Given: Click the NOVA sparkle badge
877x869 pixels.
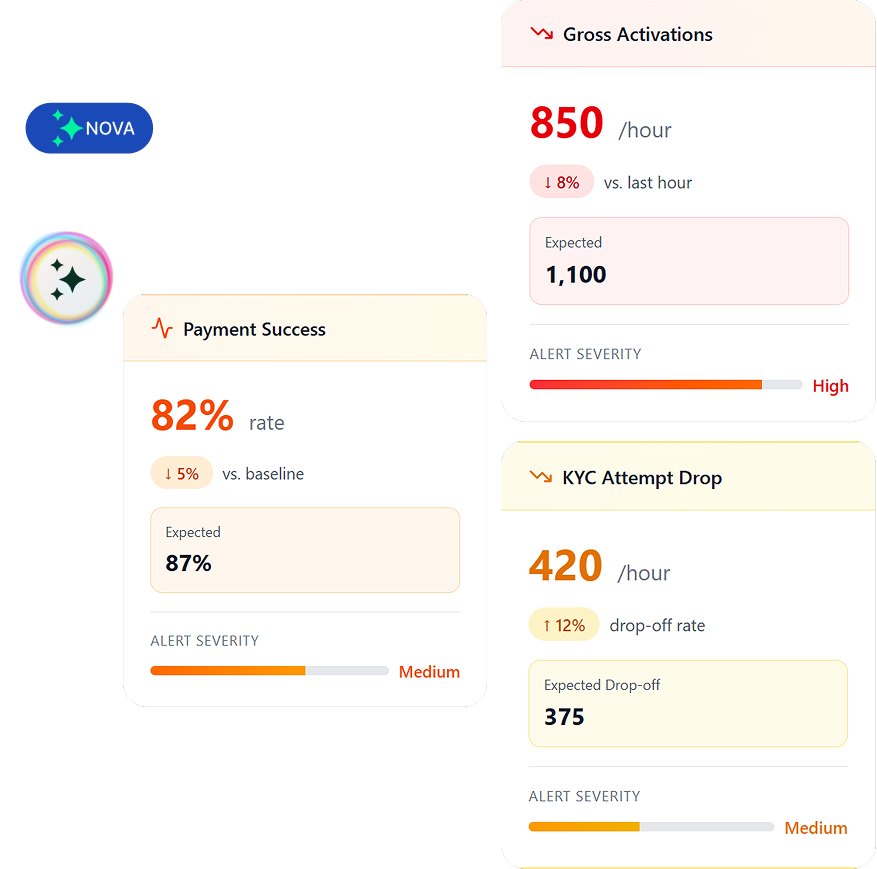Looking at the screenshot, I should (89, 128).
